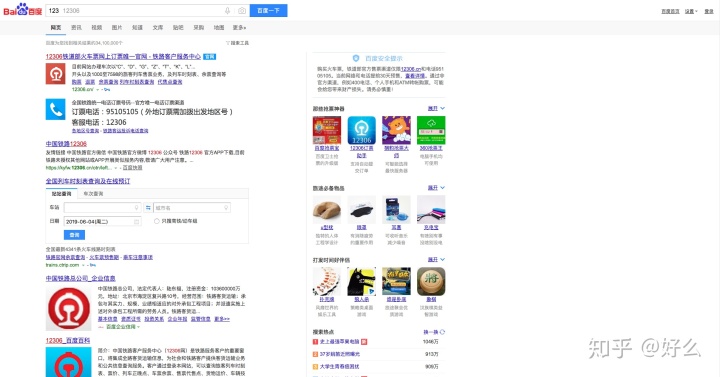Open the Chinese chess 将 game icon
The width and height of the screenshot is (720, 377).
(431, 281)
